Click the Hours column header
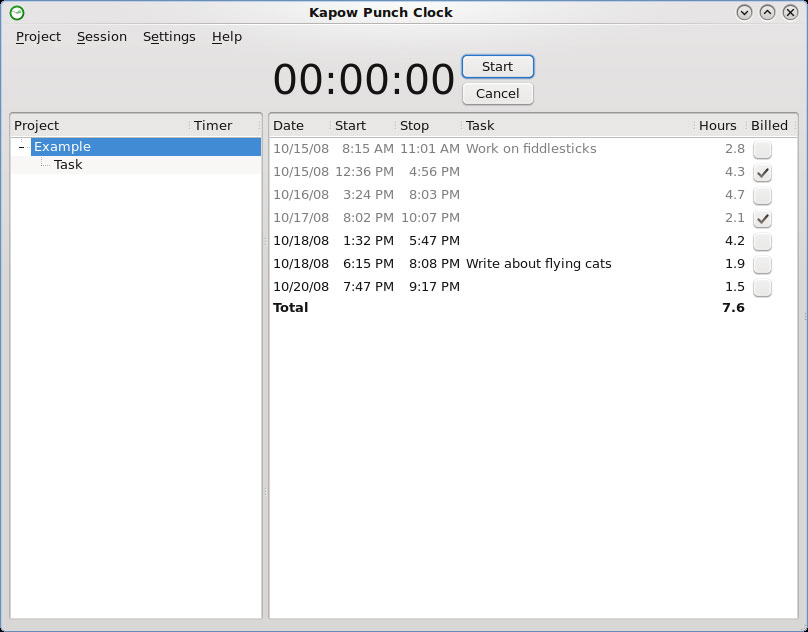 [721, 125]
